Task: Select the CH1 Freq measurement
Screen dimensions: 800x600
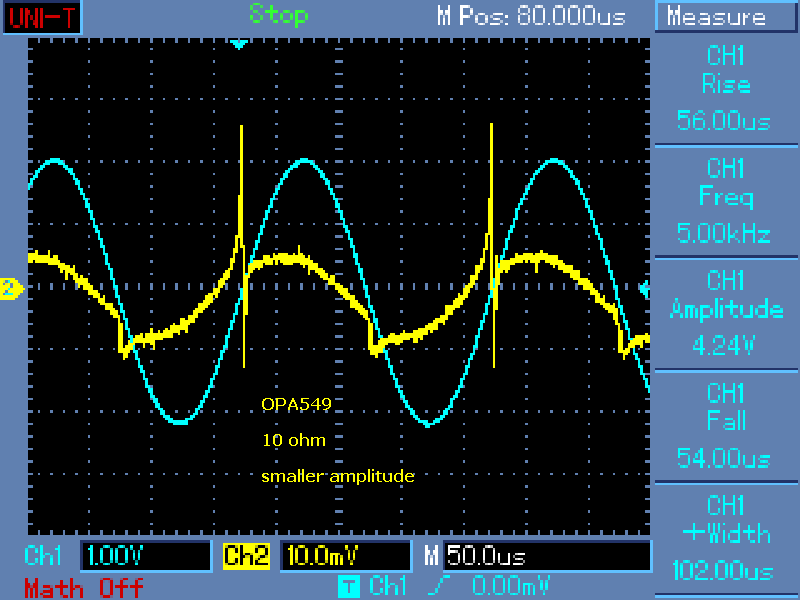Action: 726,201
